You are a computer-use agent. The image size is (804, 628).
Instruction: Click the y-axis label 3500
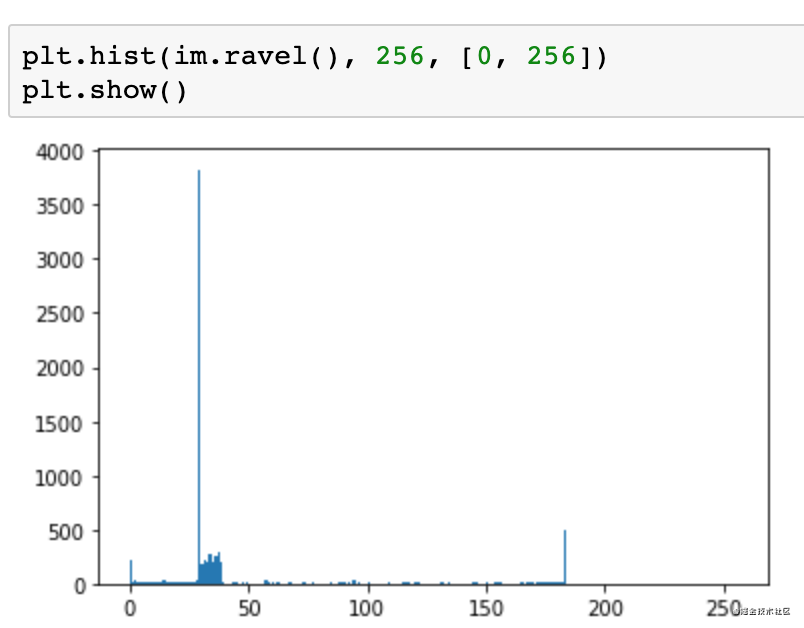(x=59, y=207)
